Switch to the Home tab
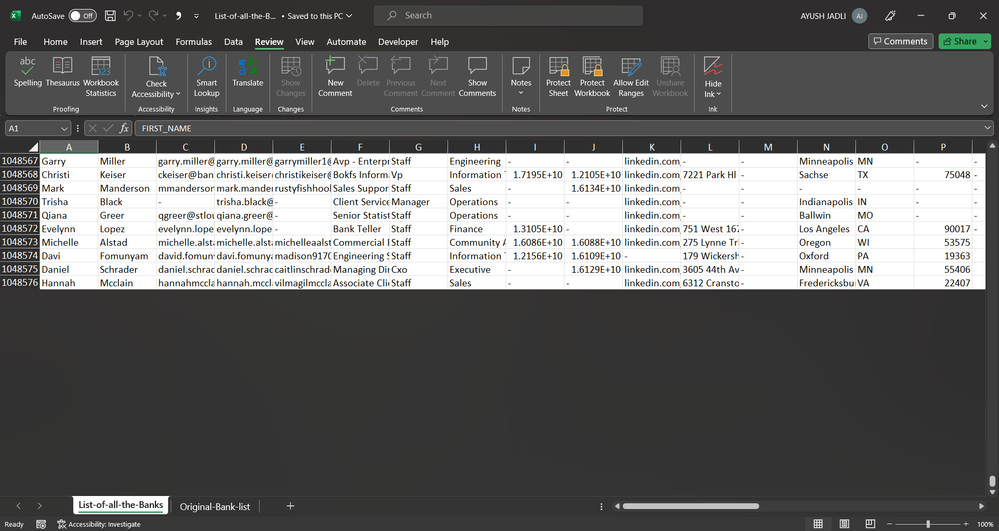Viewport: 999px width, 531px height. [55, 41]
